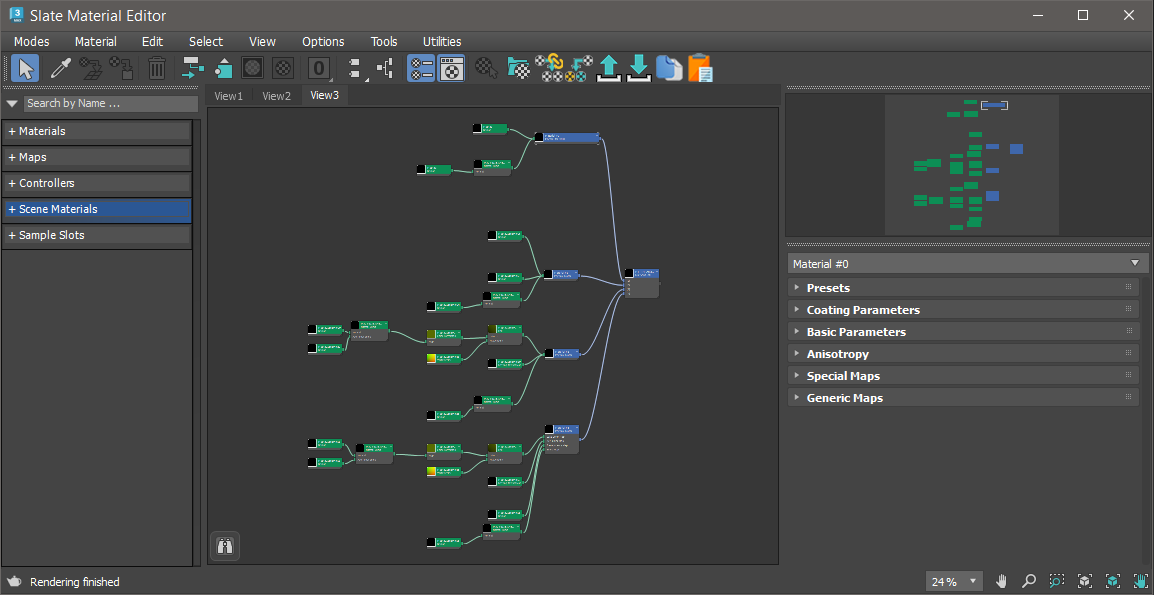Open the Utilities menu

(x=442, y=41)
